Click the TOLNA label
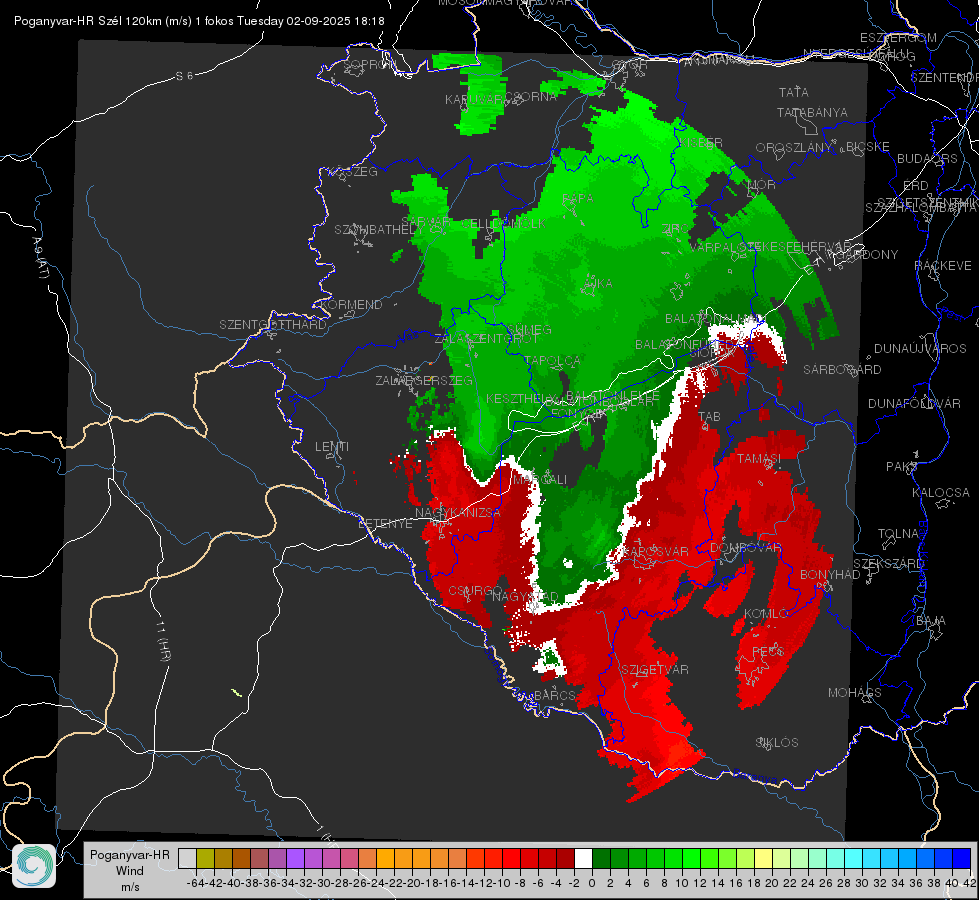This screenshot has height=900, width=979. click(x=898, y=533)
